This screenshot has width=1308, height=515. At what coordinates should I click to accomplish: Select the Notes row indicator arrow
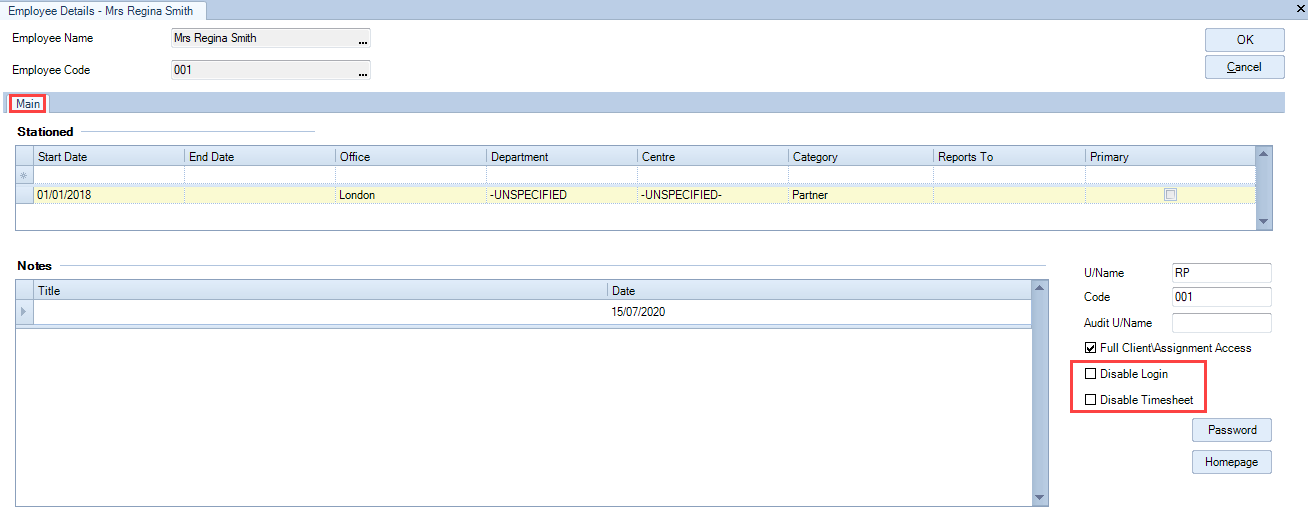pyautogui.click(x=25, y=312)
